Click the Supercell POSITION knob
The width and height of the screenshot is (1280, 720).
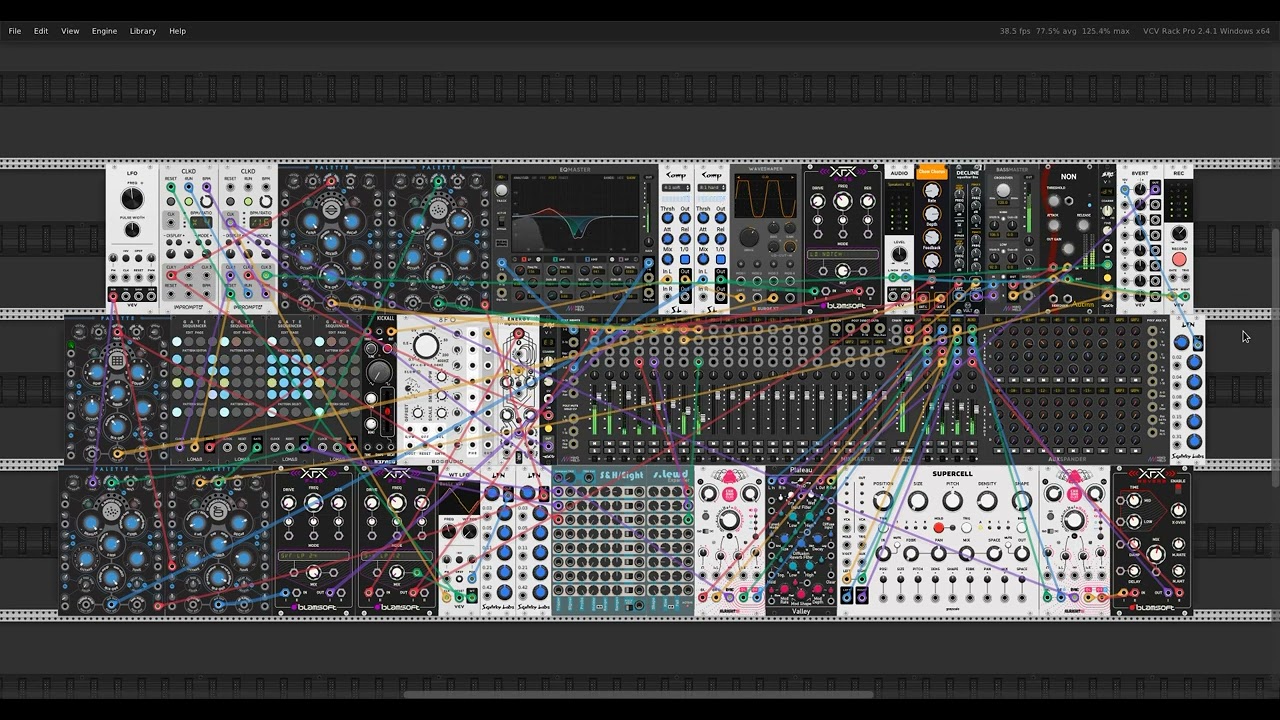pyautogui.click(x=883, y=501)
